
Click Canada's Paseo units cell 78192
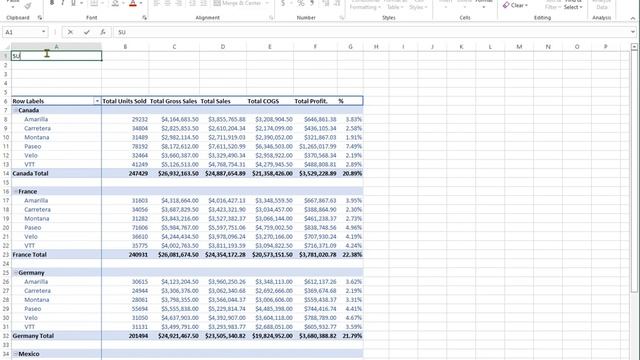point(125,146)
